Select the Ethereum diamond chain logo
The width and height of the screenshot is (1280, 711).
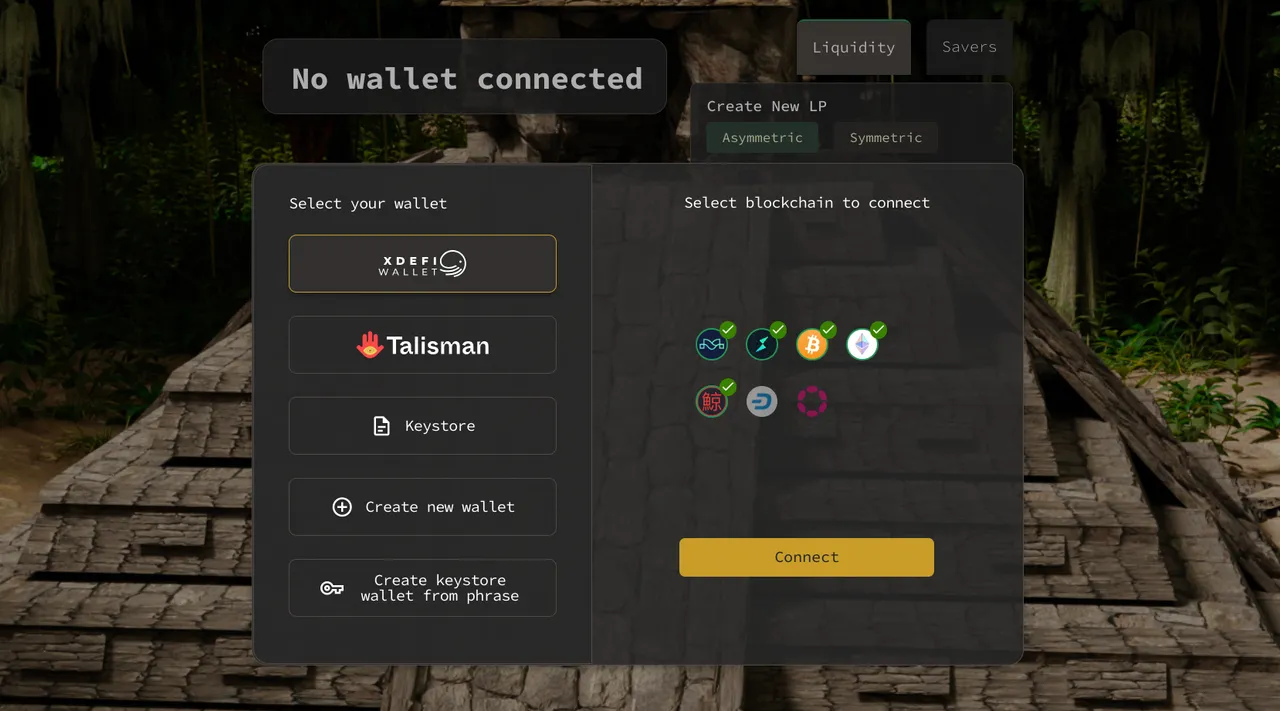[861, 345]
